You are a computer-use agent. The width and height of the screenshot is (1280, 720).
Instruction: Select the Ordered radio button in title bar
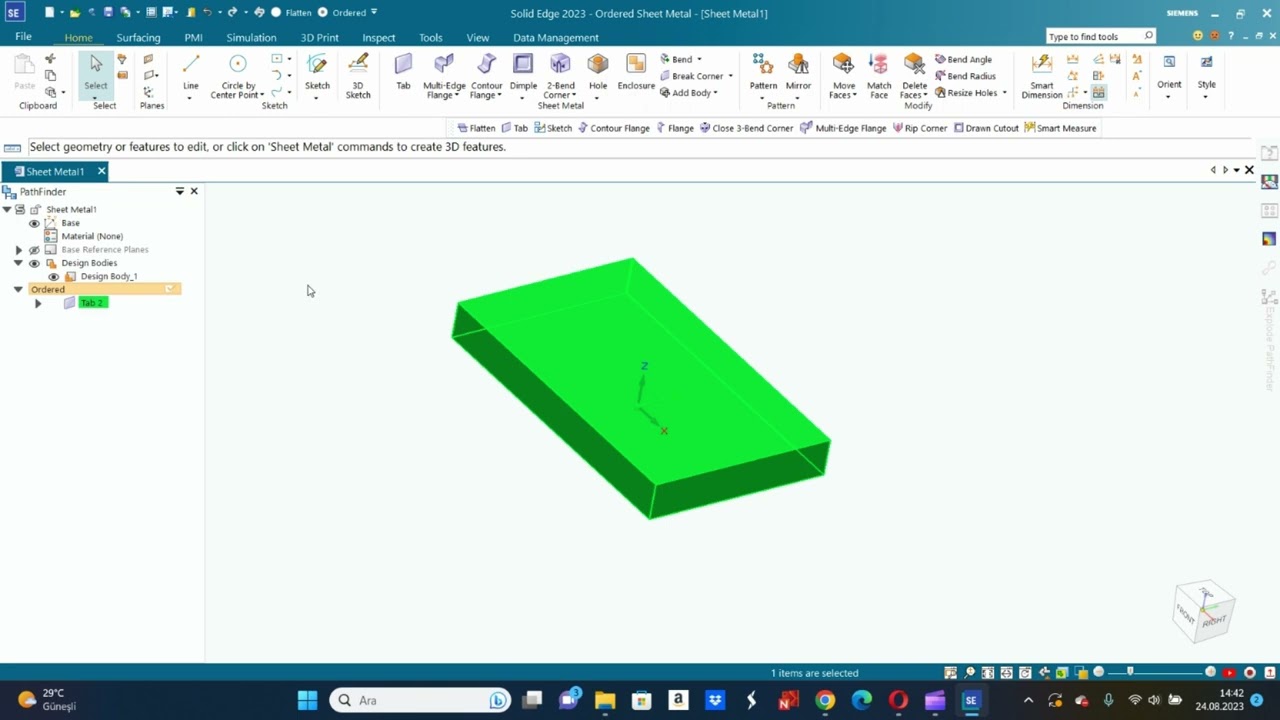(x=322, y=13)
